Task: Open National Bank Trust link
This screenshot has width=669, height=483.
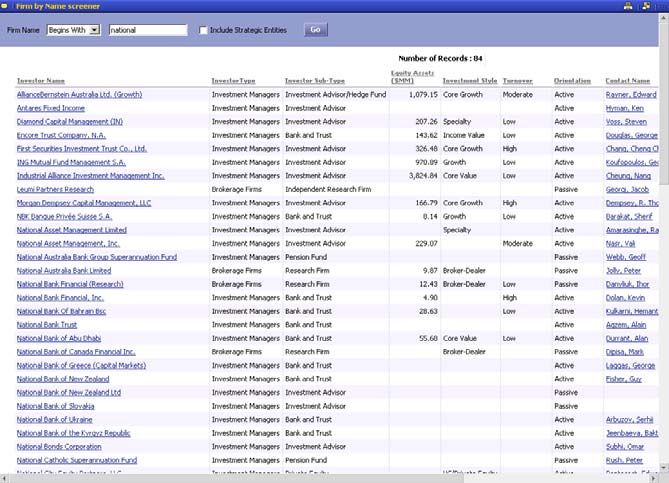Action: pyautogui.click(x=47, y=325)
